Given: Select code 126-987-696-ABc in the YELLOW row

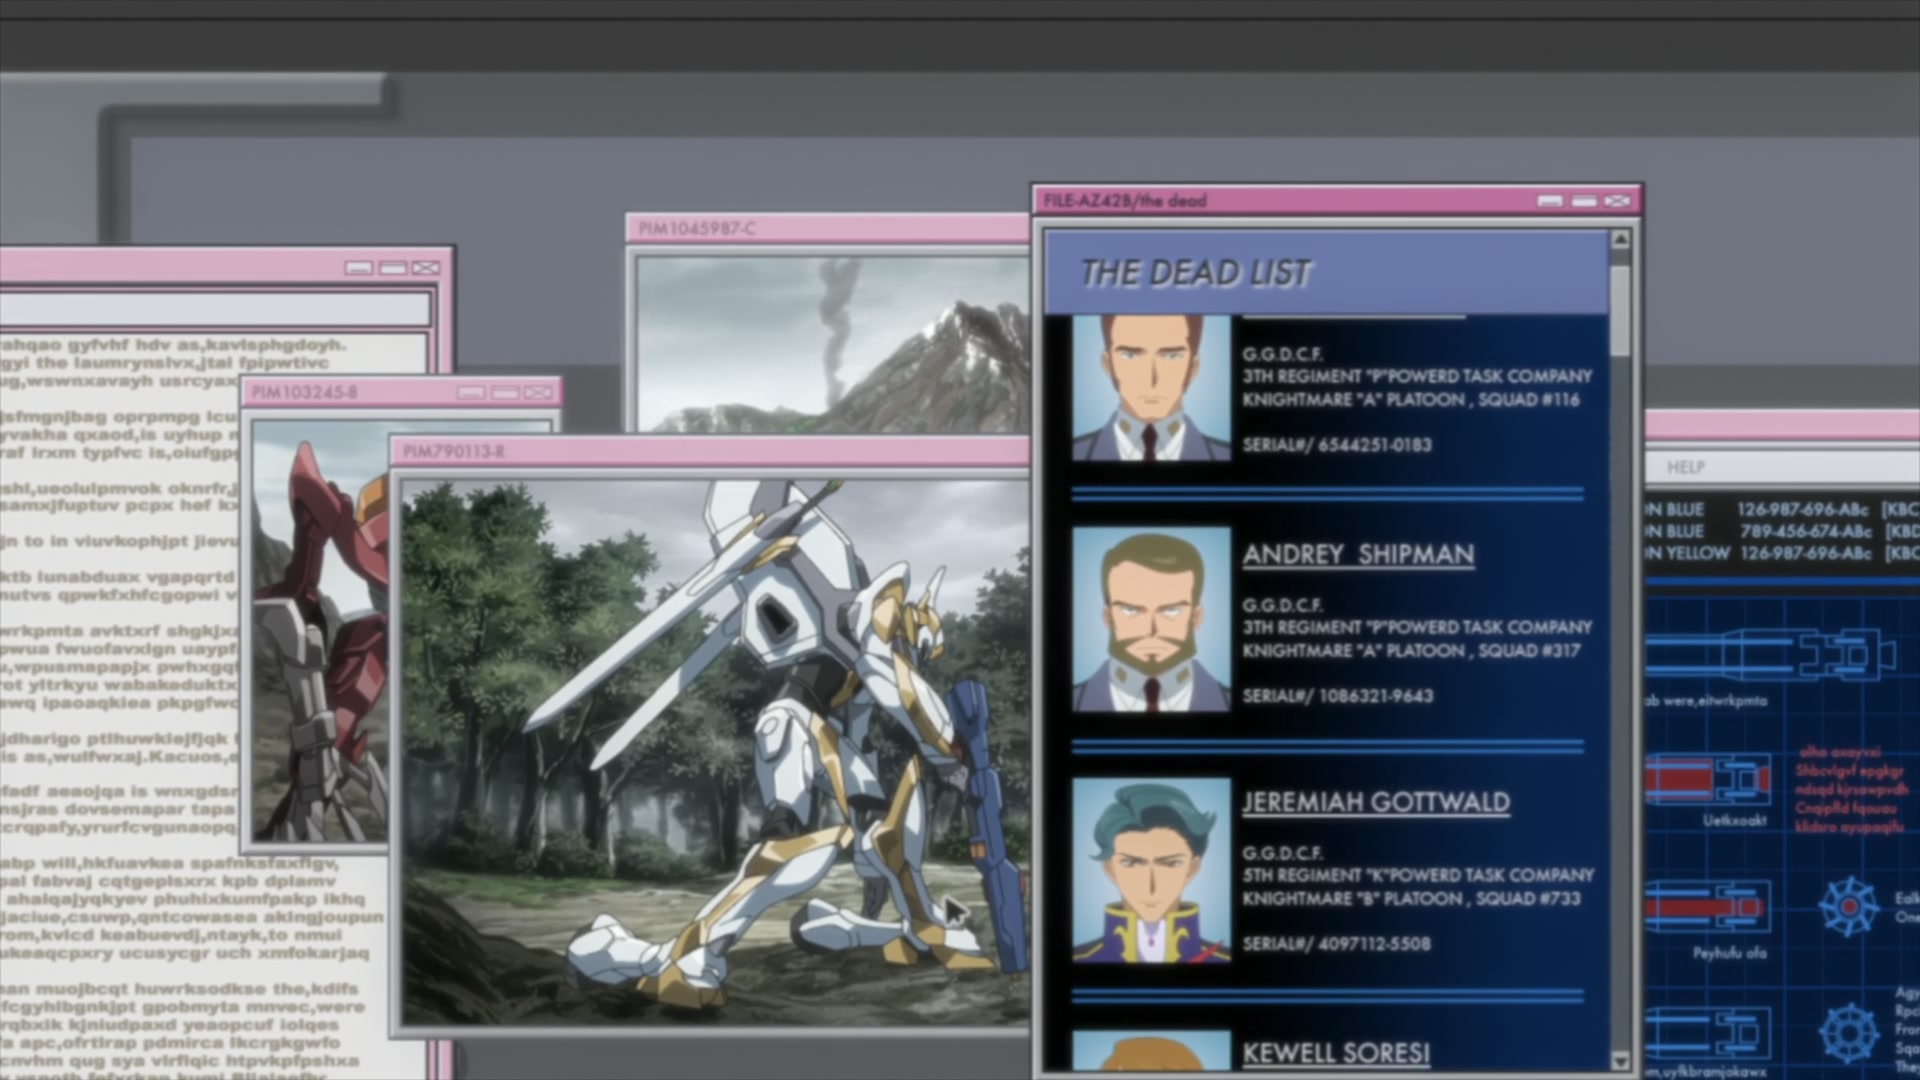Looking at the screenshot, I should tap(1805, 553).
